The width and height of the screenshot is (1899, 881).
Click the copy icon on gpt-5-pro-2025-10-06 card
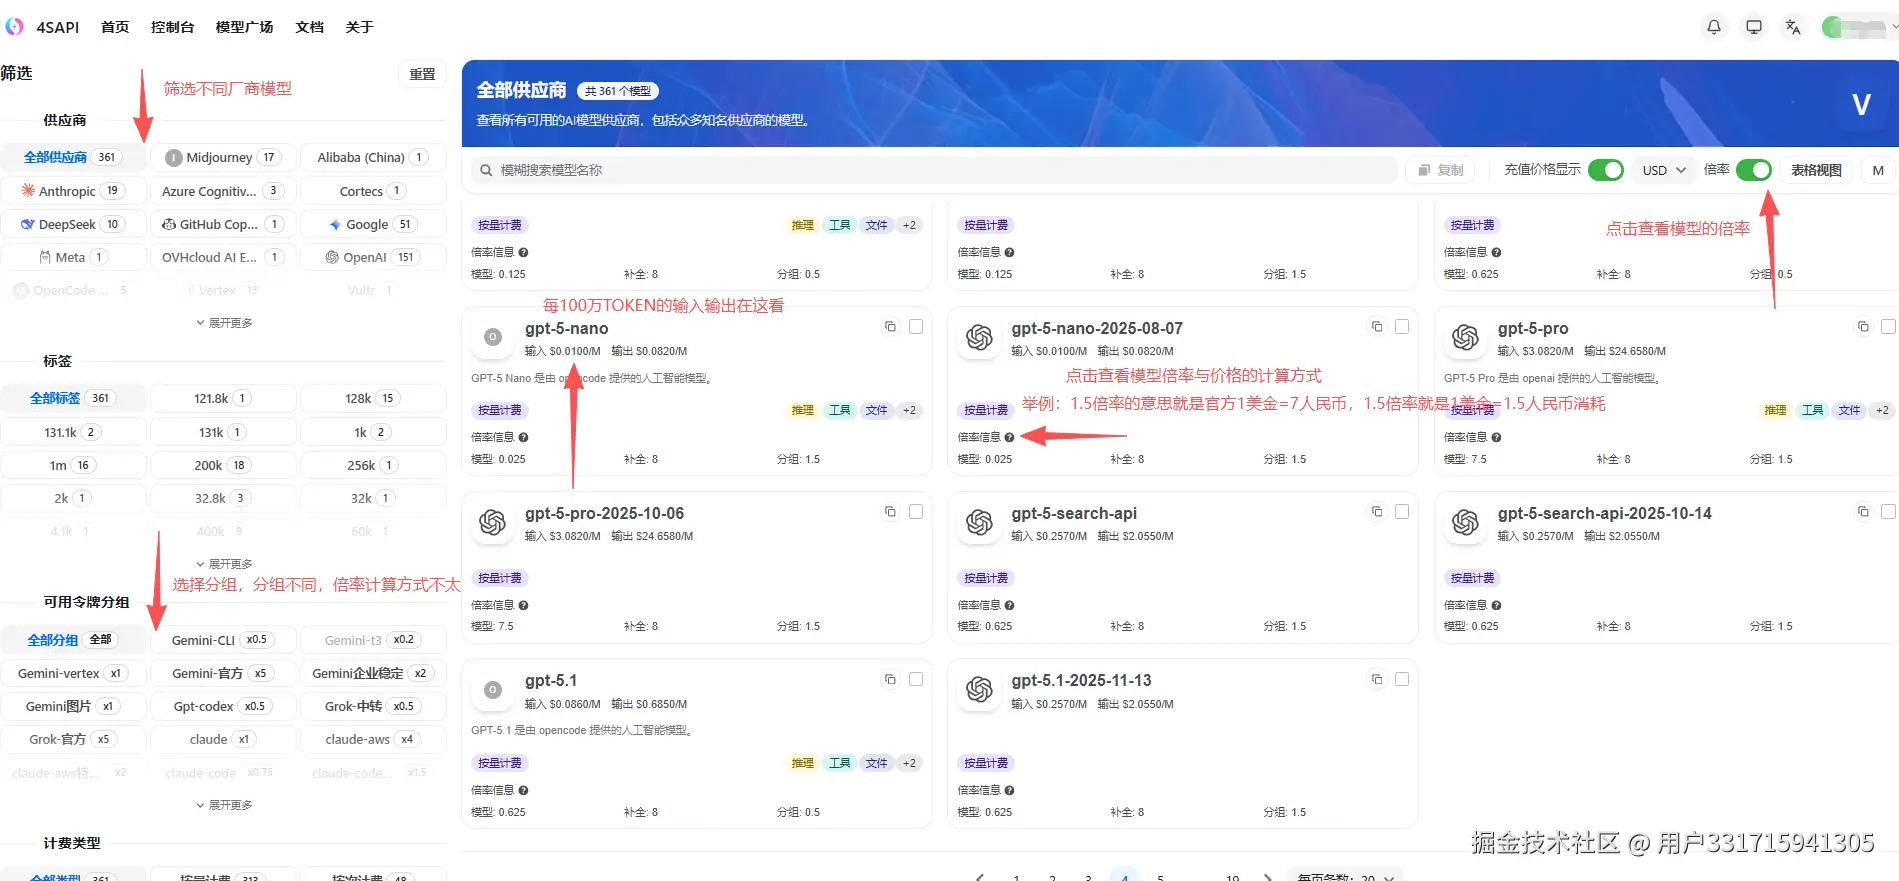coord(890,512)
